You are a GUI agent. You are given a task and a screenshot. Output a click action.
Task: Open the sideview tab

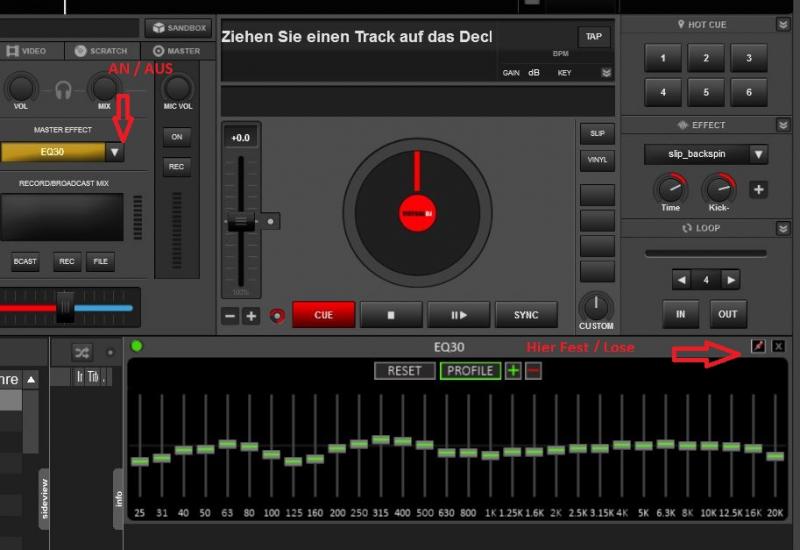click(x=44, y=498)
